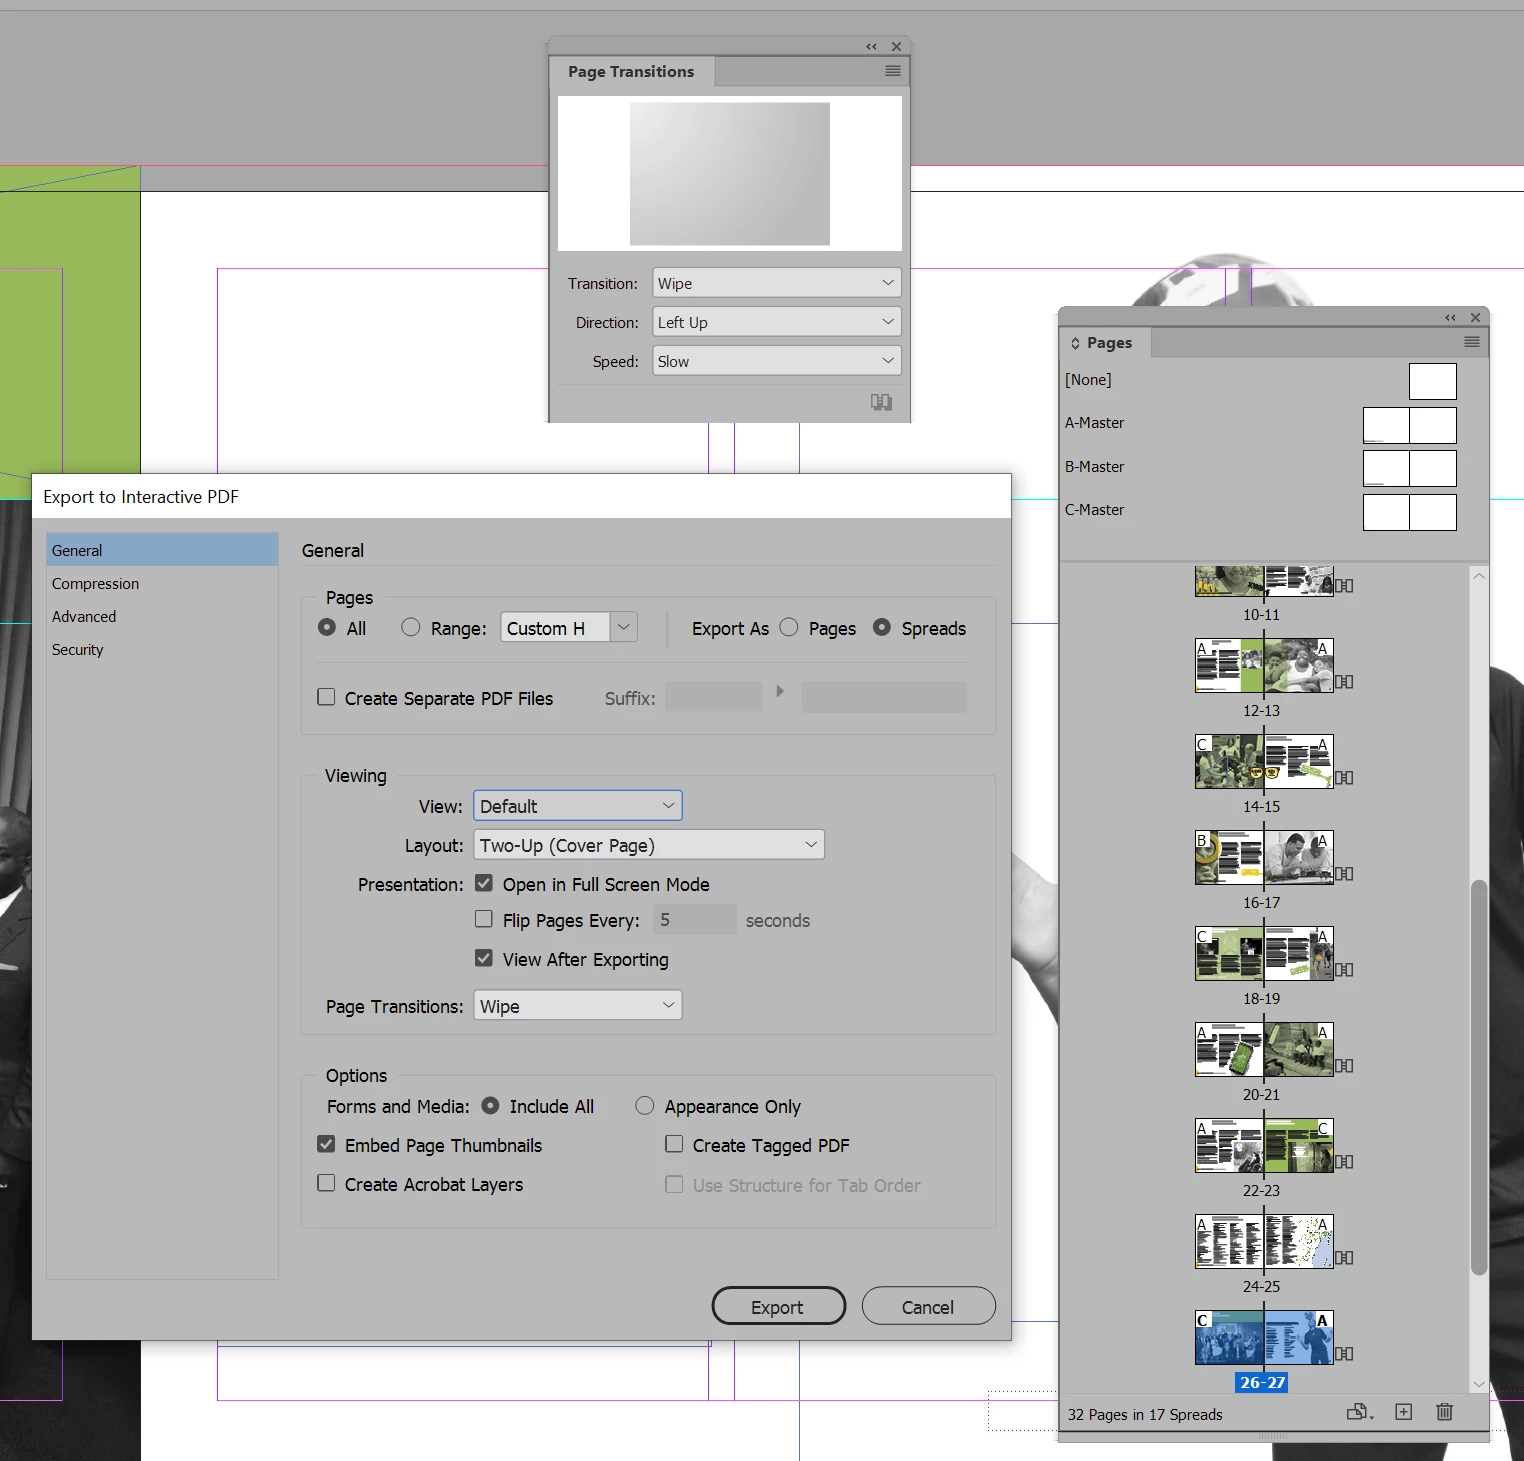
Task: Select the Range radio button
Action: (x=410, y=627)
